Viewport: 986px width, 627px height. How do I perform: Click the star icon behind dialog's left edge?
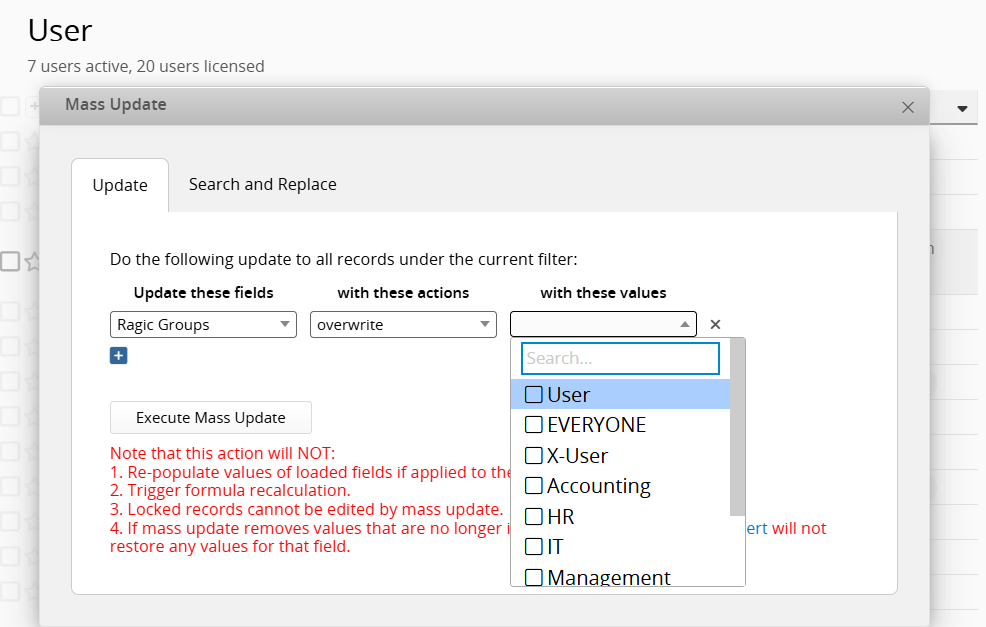coord(33,261)
